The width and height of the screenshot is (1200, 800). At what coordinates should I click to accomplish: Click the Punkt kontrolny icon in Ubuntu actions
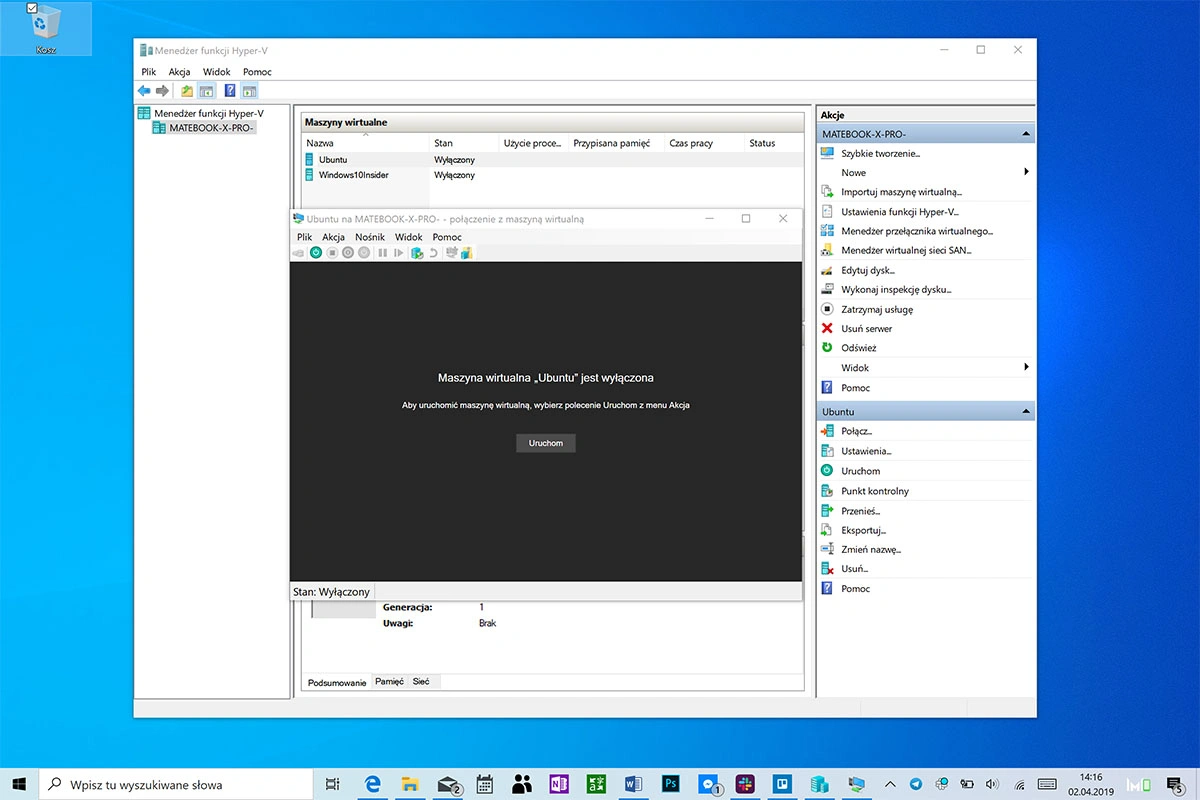tap(827, 491)
